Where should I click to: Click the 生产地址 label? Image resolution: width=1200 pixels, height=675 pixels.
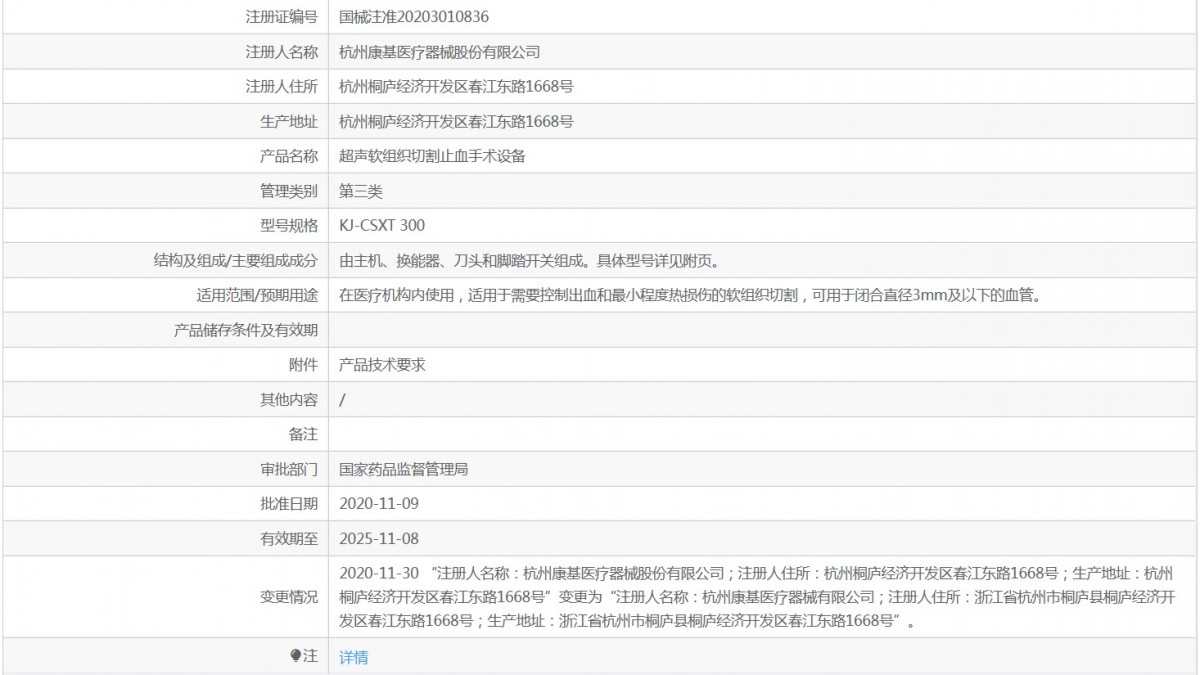pos(289,122)
